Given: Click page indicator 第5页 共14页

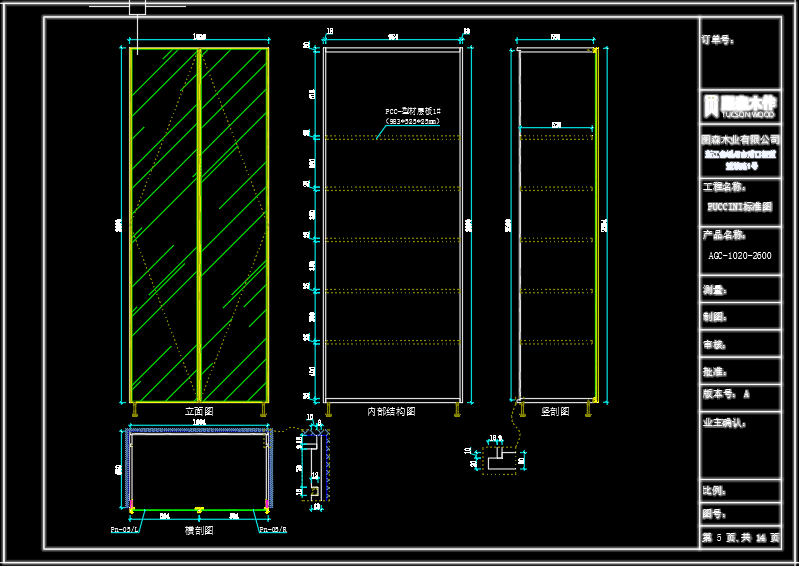Looking at the screenshot, I should click(739, 538).
